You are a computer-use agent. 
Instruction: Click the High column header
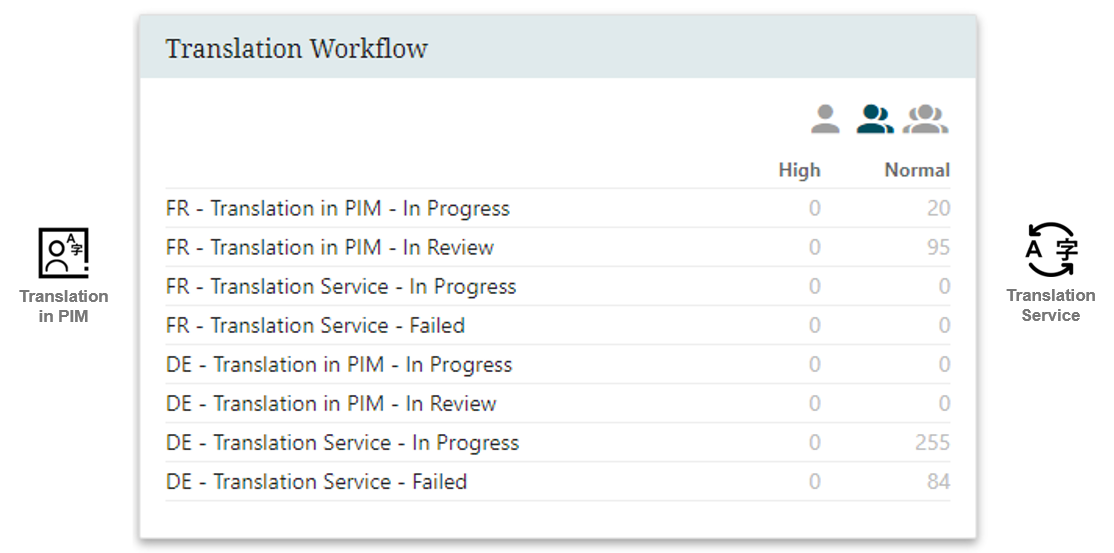click(x=799, y=170)
